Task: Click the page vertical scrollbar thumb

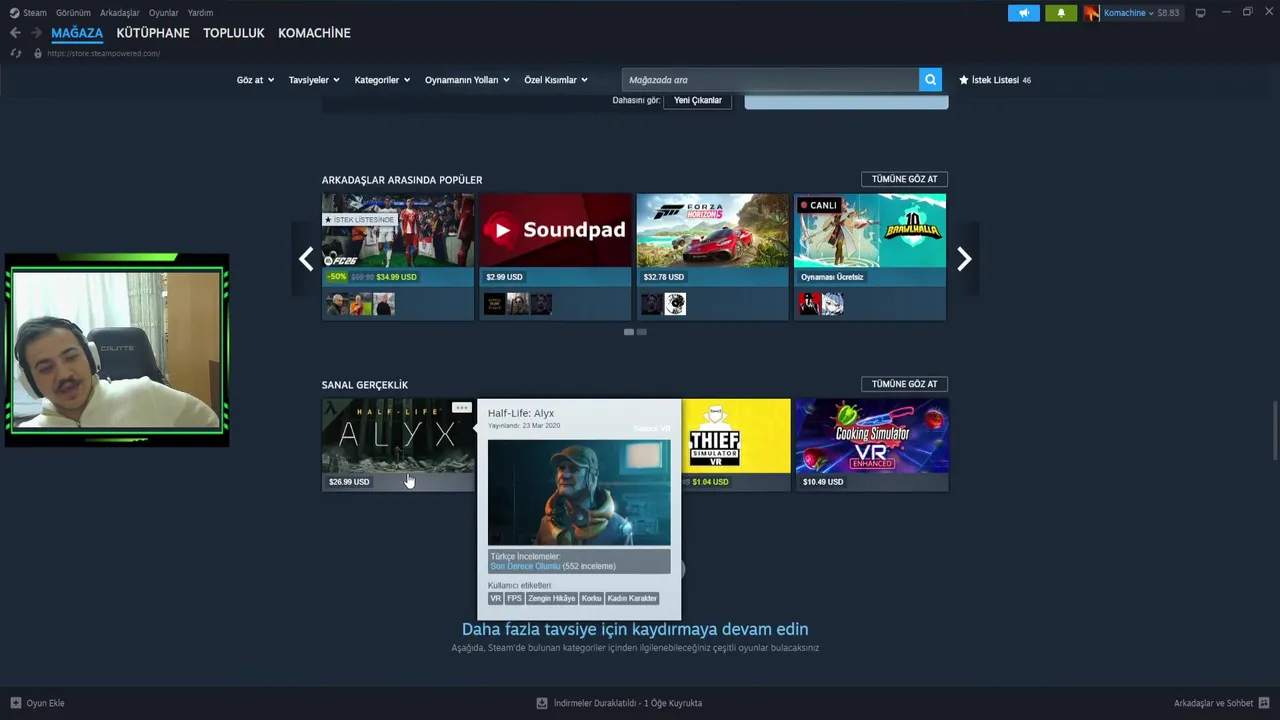Action: tap(1274, 430)
